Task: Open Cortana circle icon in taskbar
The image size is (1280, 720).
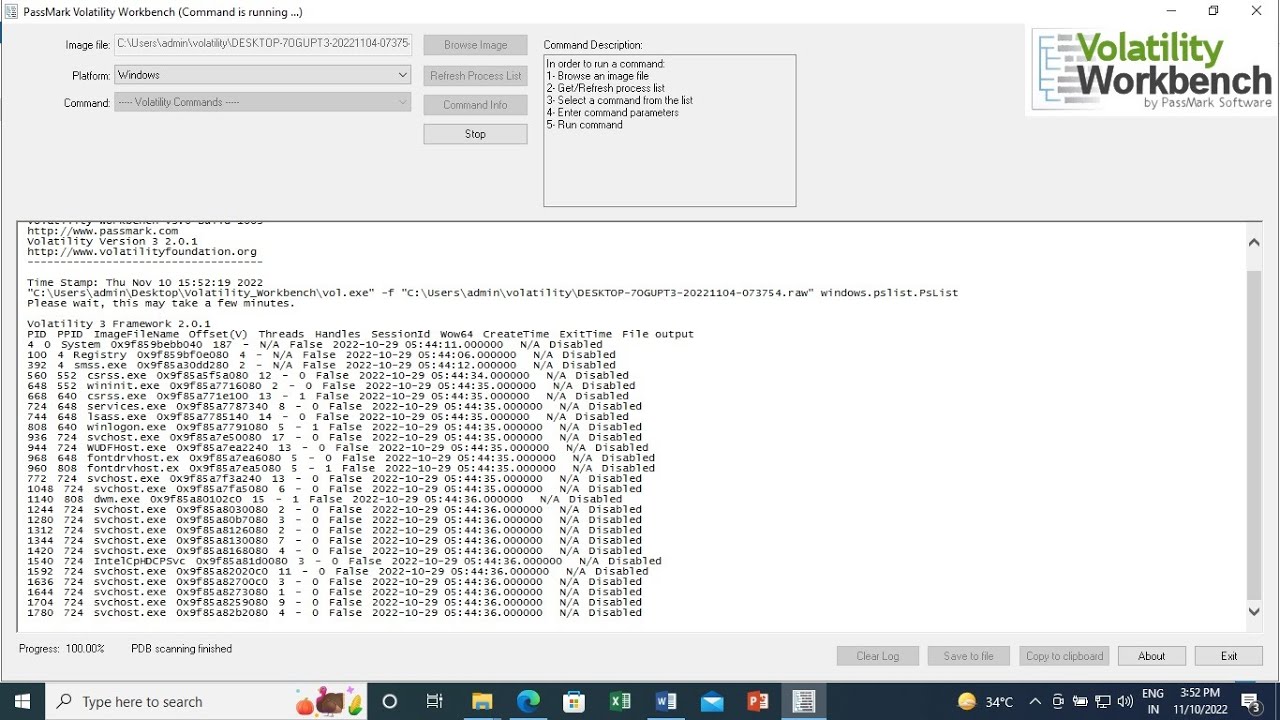Action: click(390, 702)
